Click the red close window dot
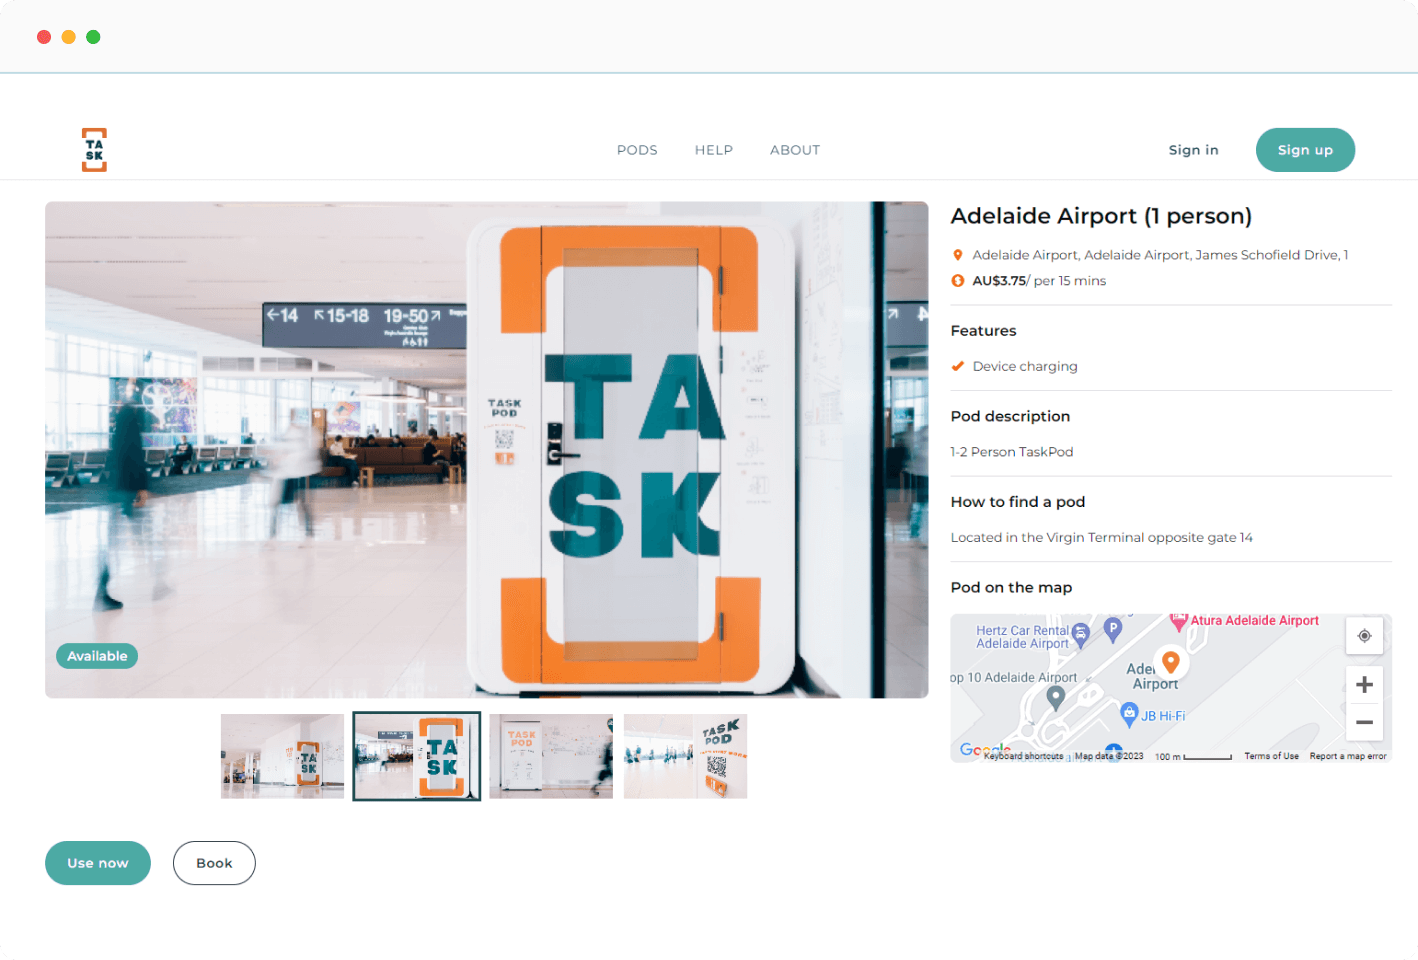This screenshot has height=960, width=1418. tap(44, 37)
